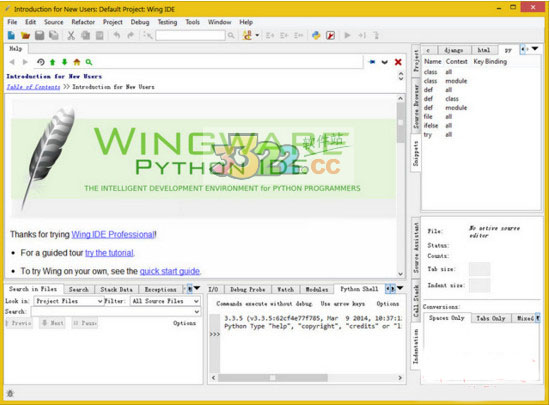
Task: Click the toolbar search input field
Action: tap(190, 35)
